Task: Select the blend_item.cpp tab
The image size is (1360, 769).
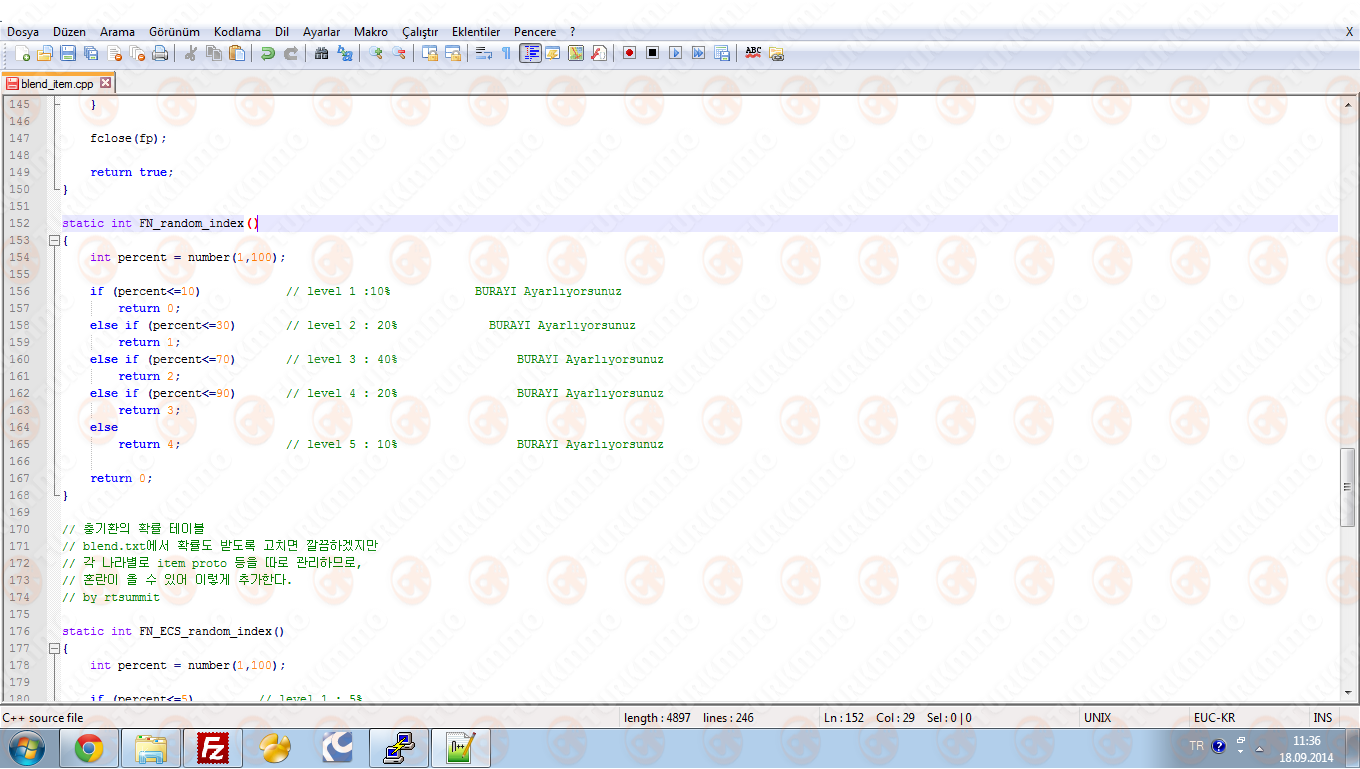Action: (57, 84)
